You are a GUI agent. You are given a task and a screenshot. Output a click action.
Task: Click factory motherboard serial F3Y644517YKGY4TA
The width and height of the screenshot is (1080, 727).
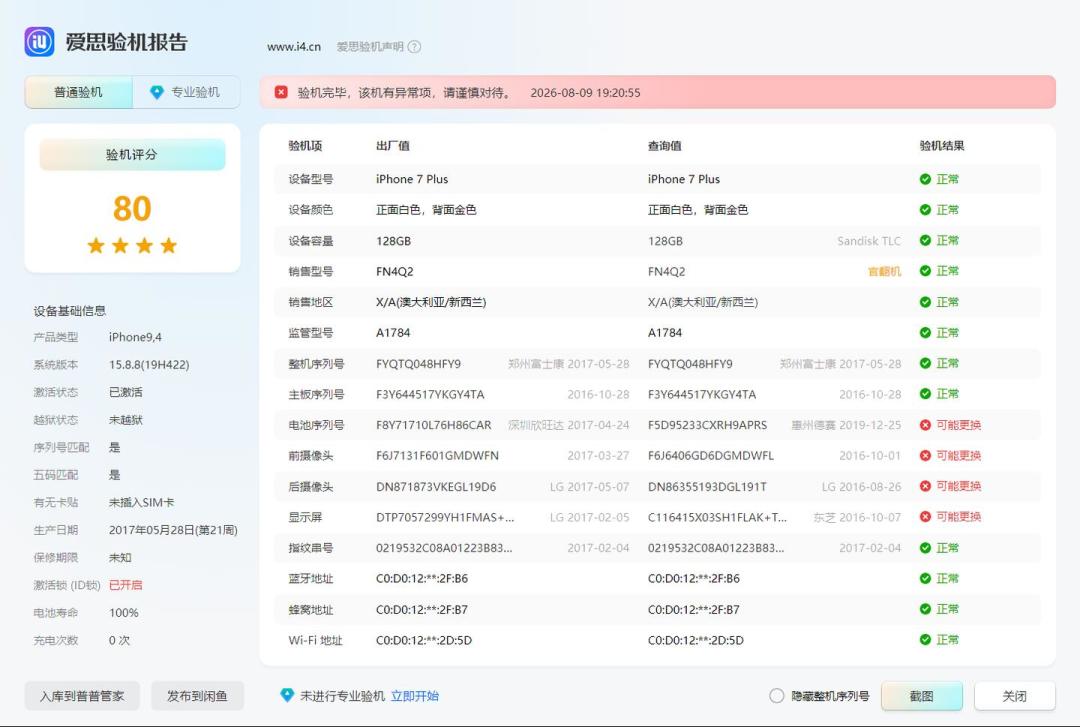[430, 395]
